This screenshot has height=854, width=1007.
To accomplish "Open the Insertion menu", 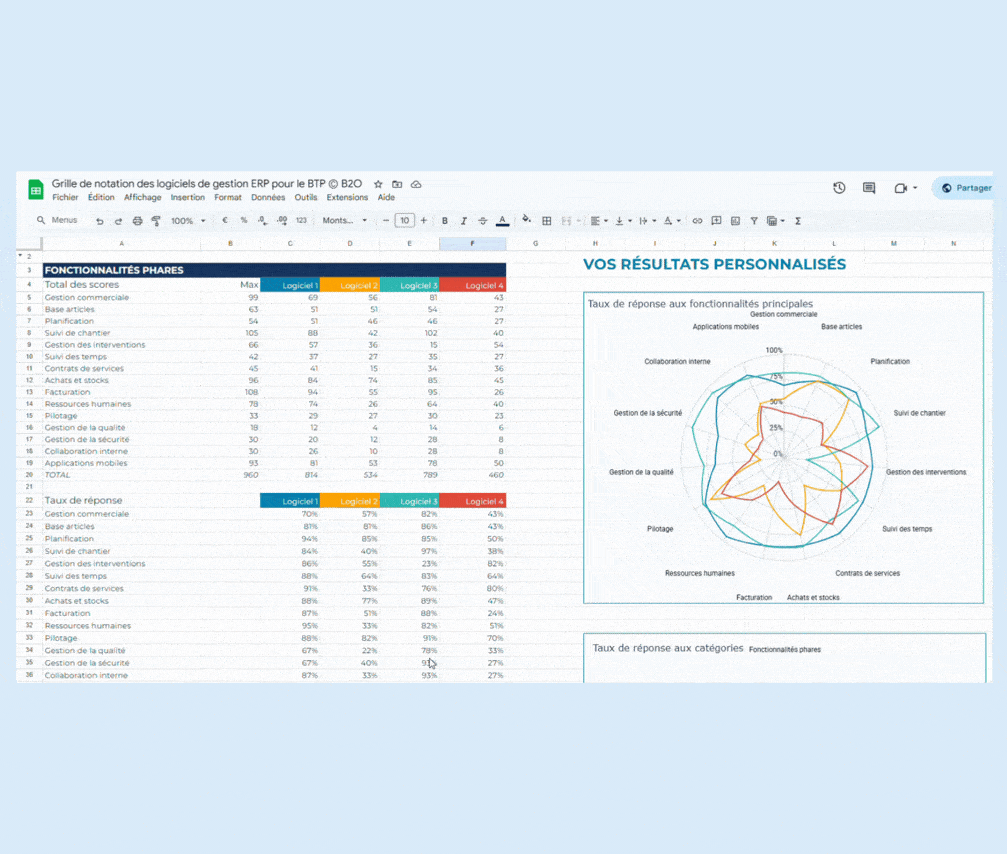I will (x=188, y=198).
